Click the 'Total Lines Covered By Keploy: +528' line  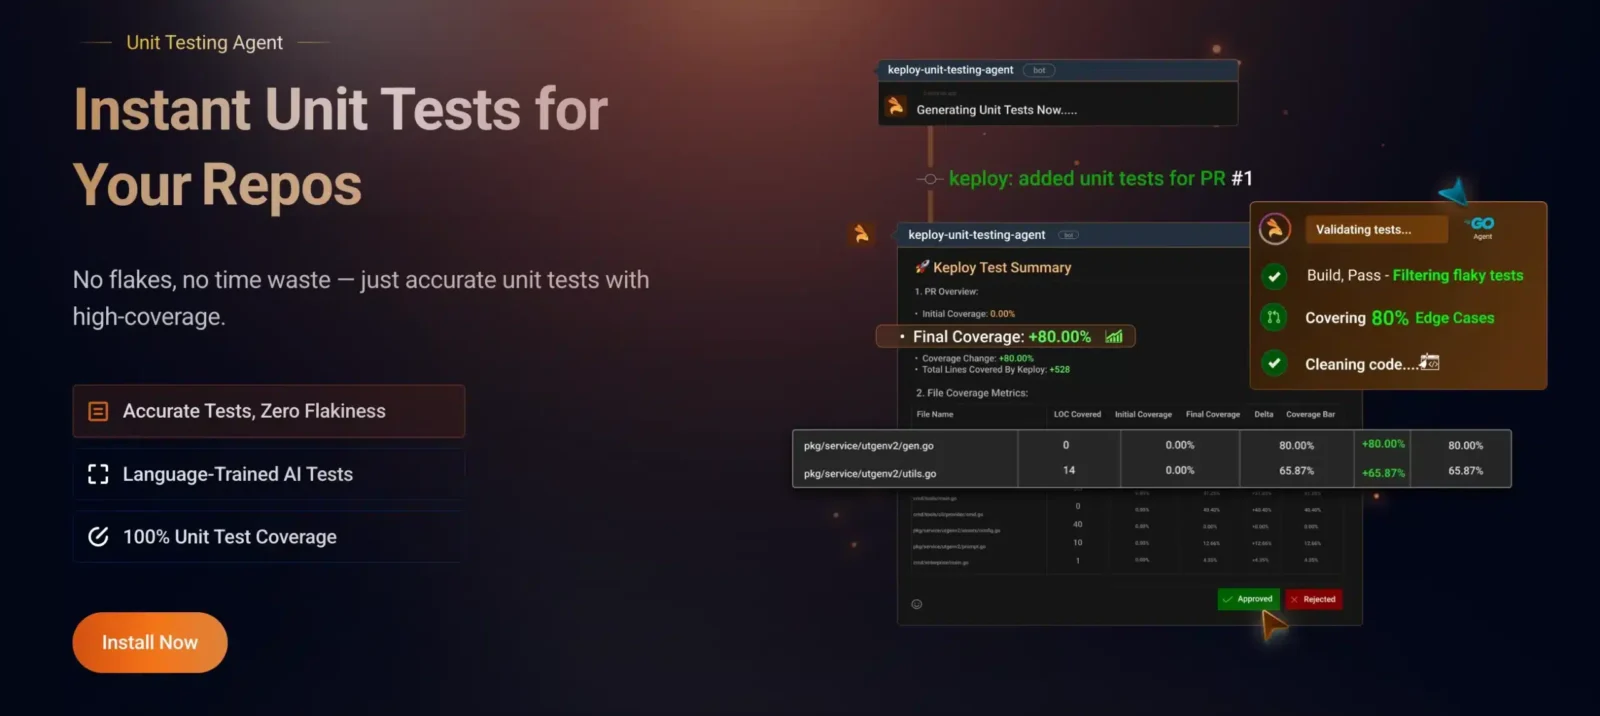point(995,370)
